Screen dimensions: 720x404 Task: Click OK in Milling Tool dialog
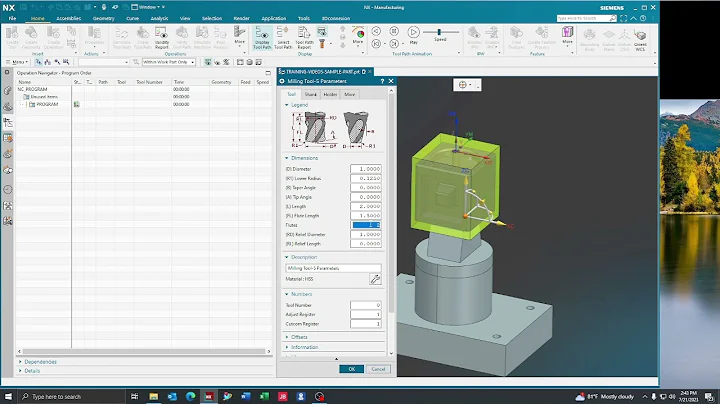[x=352, y=369]
